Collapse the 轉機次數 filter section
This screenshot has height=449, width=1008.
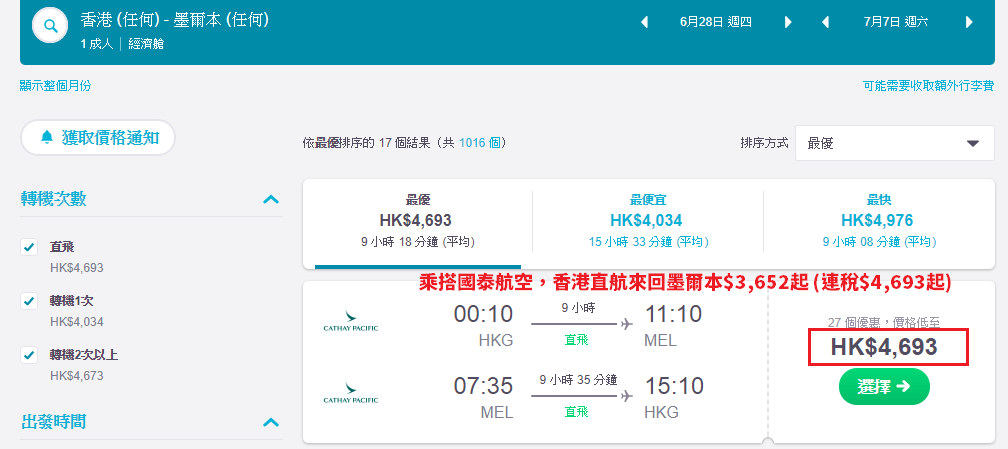point(271,199)
